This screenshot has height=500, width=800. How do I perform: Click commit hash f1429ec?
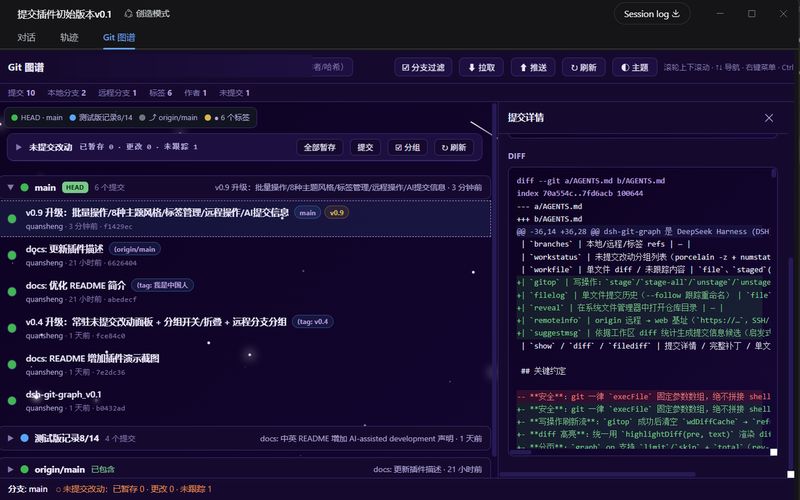(x=118, y=227)
